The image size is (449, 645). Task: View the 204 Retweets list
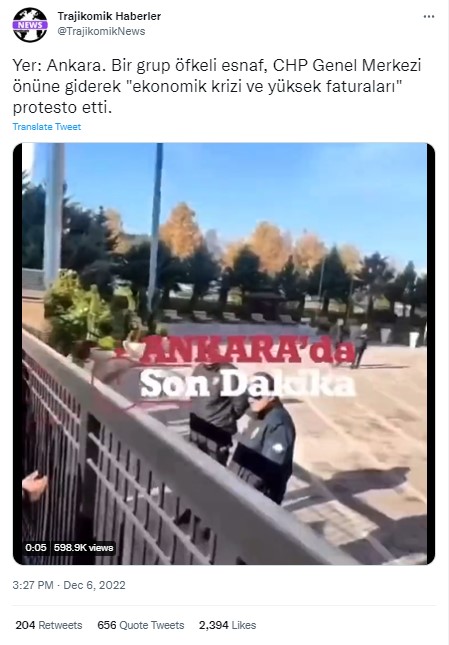(x=49, y=625)
